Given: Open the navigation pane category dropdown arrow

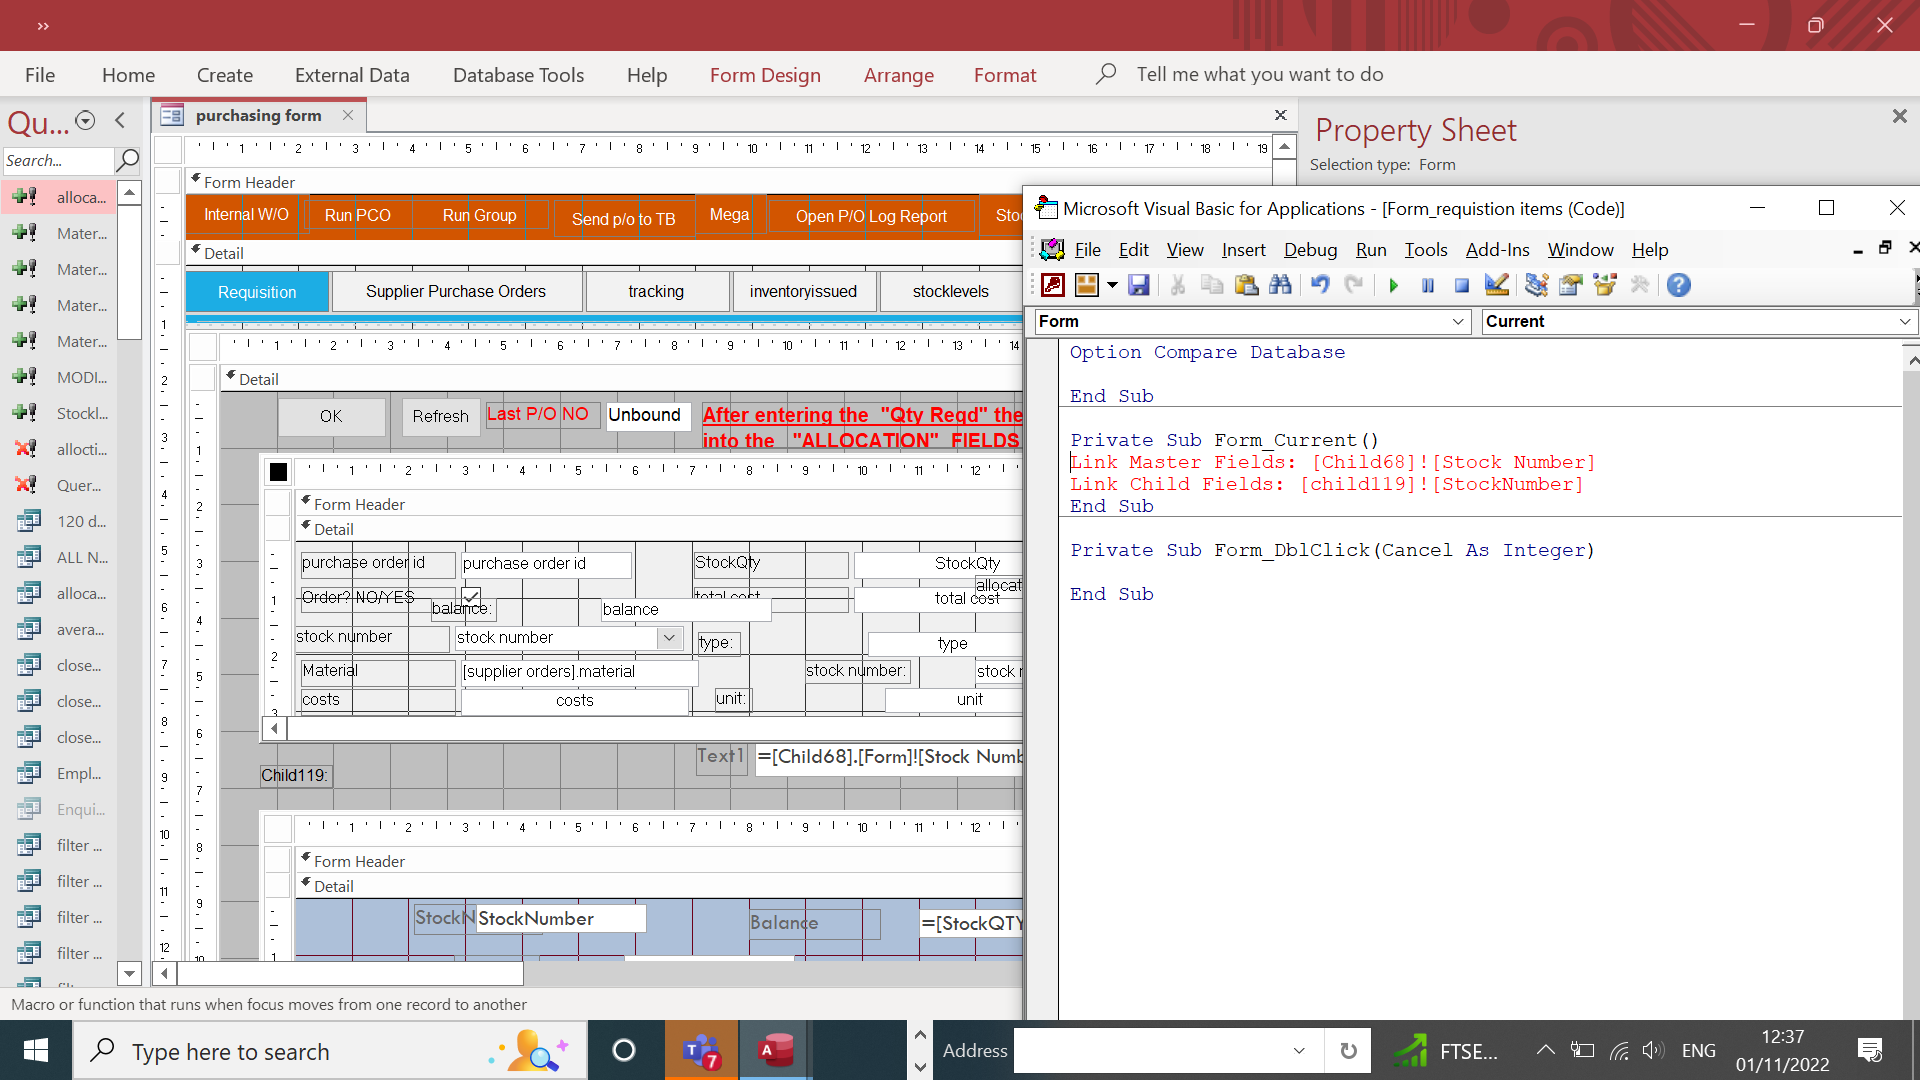Looking at the screenshot, I should click(x=85, y=121).
